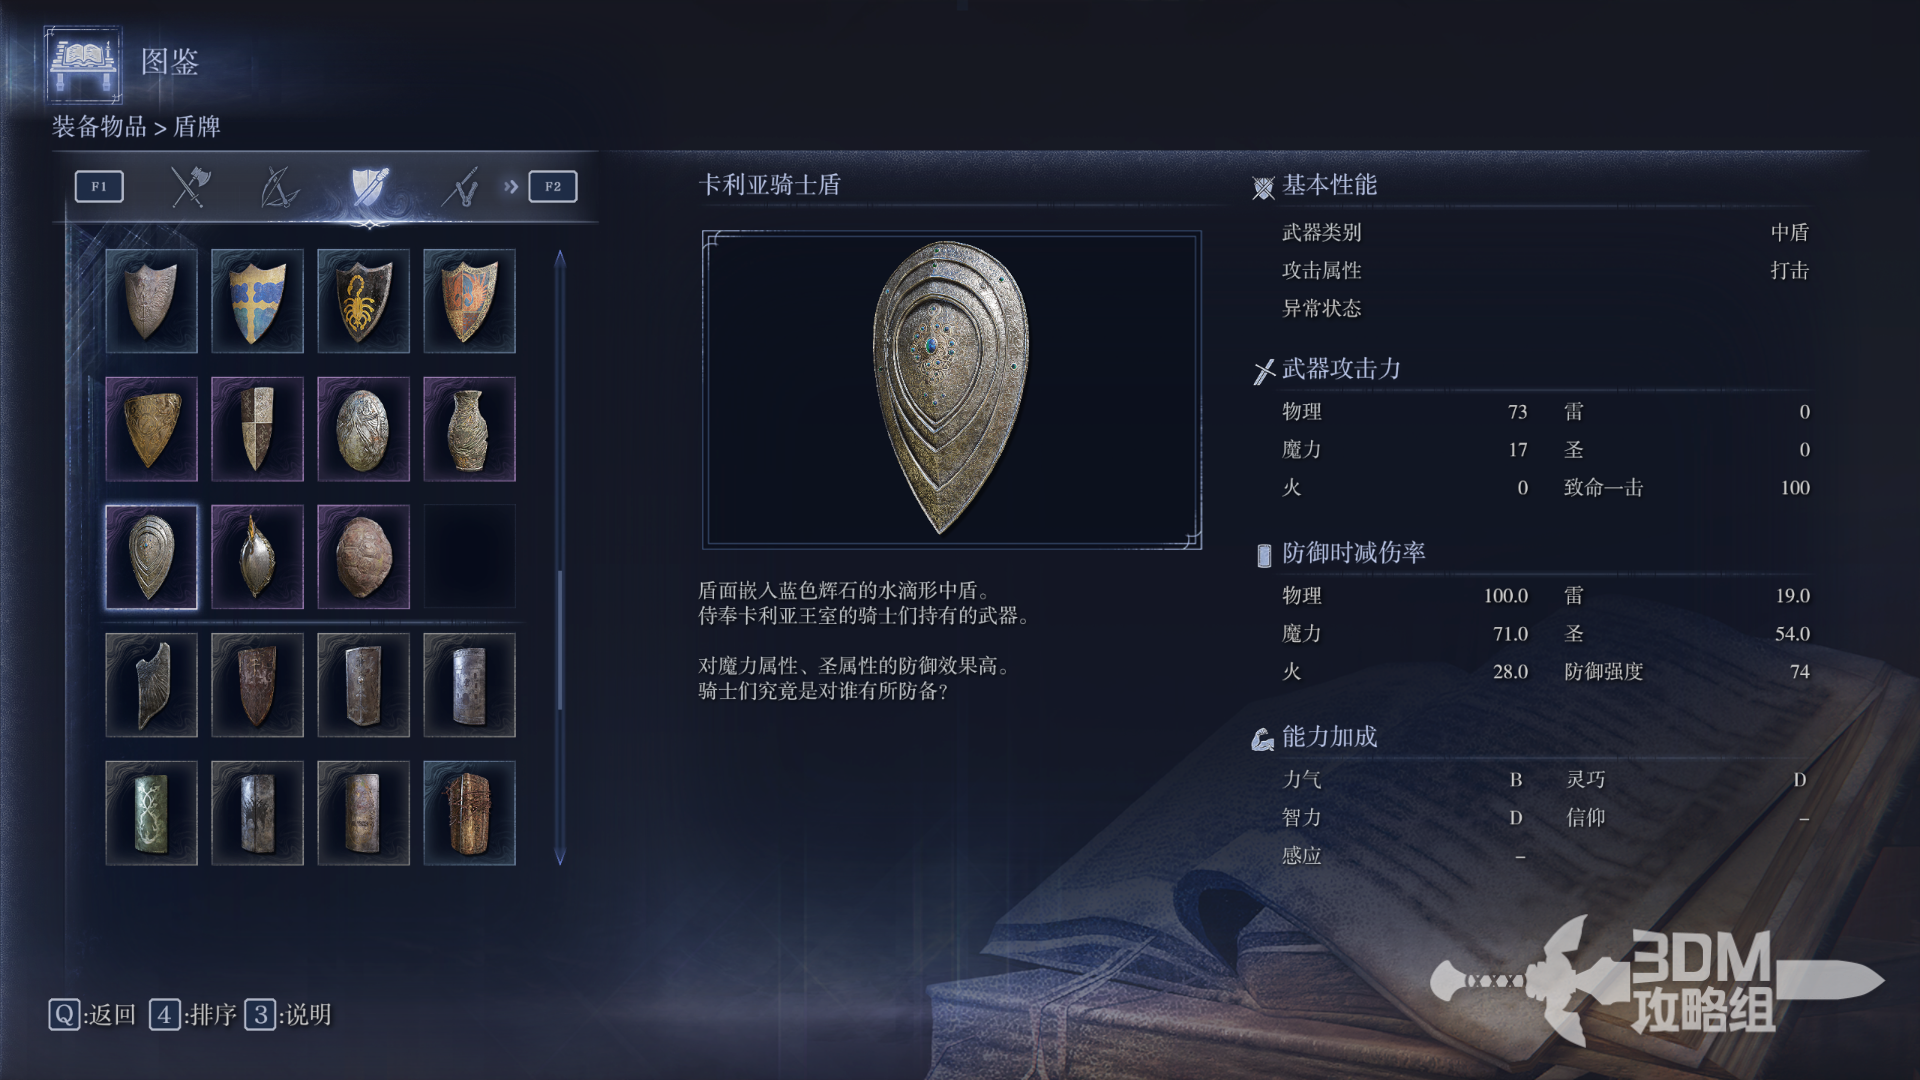The width and height of the screenshot is (1920, 1080).
Task: Select the pointed spiked buckler shield
Action: click(x=257, y=557)
